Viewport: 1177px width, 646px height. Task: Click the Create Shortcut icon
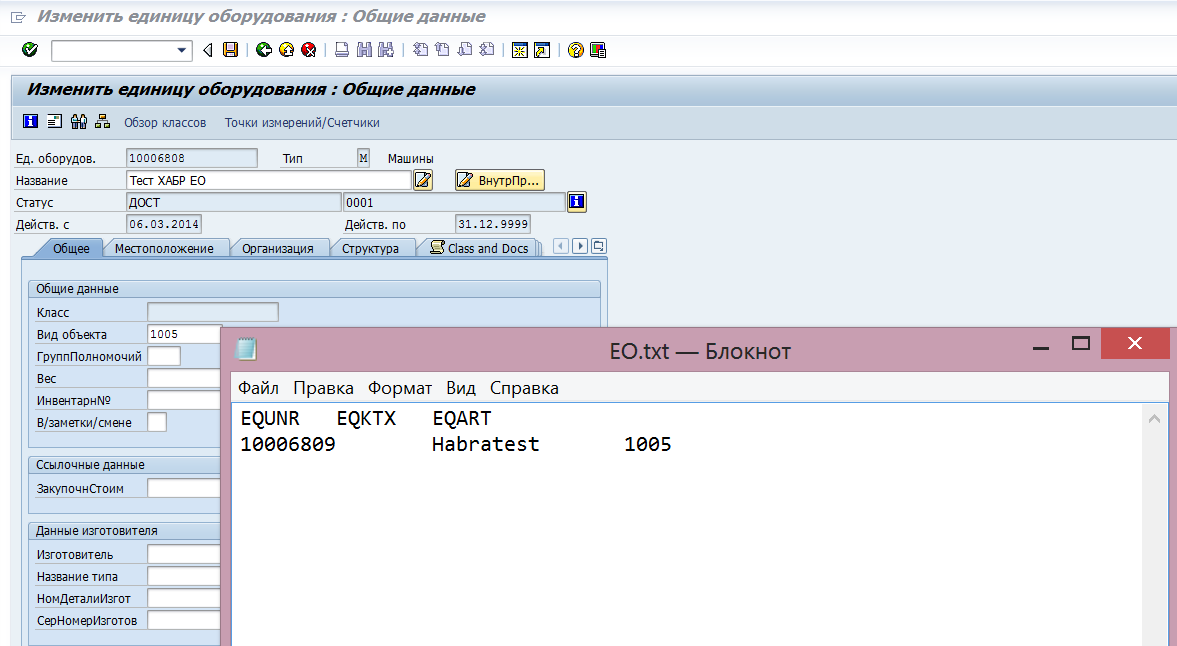(x=542, y=50)
